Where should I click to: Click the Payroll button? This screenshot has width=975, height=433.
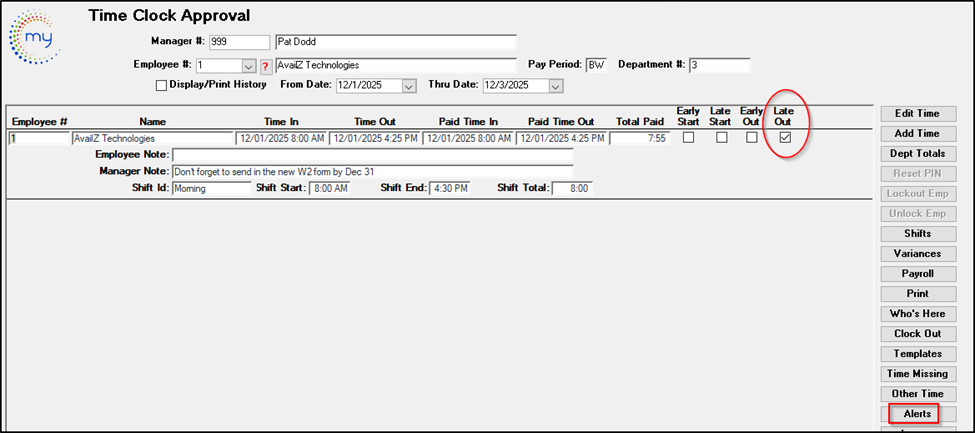point(917,274)
